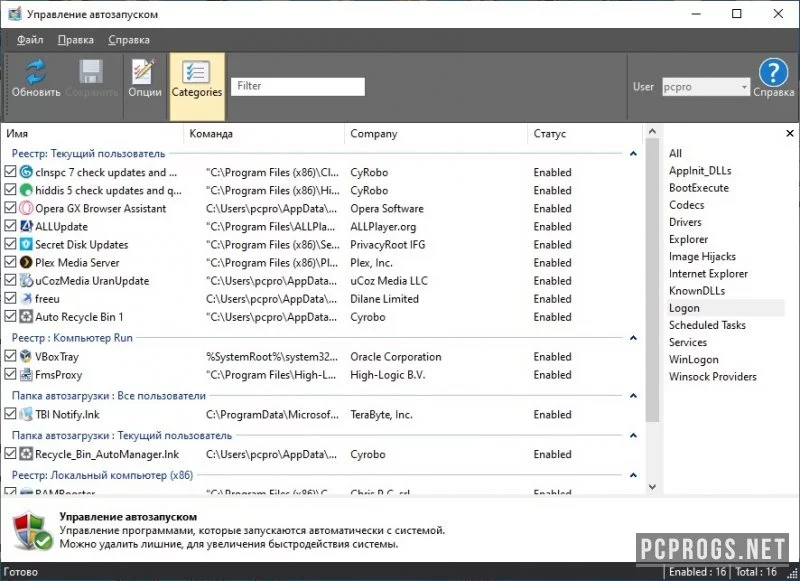Click the freeu entry icon

pos(26,298)
